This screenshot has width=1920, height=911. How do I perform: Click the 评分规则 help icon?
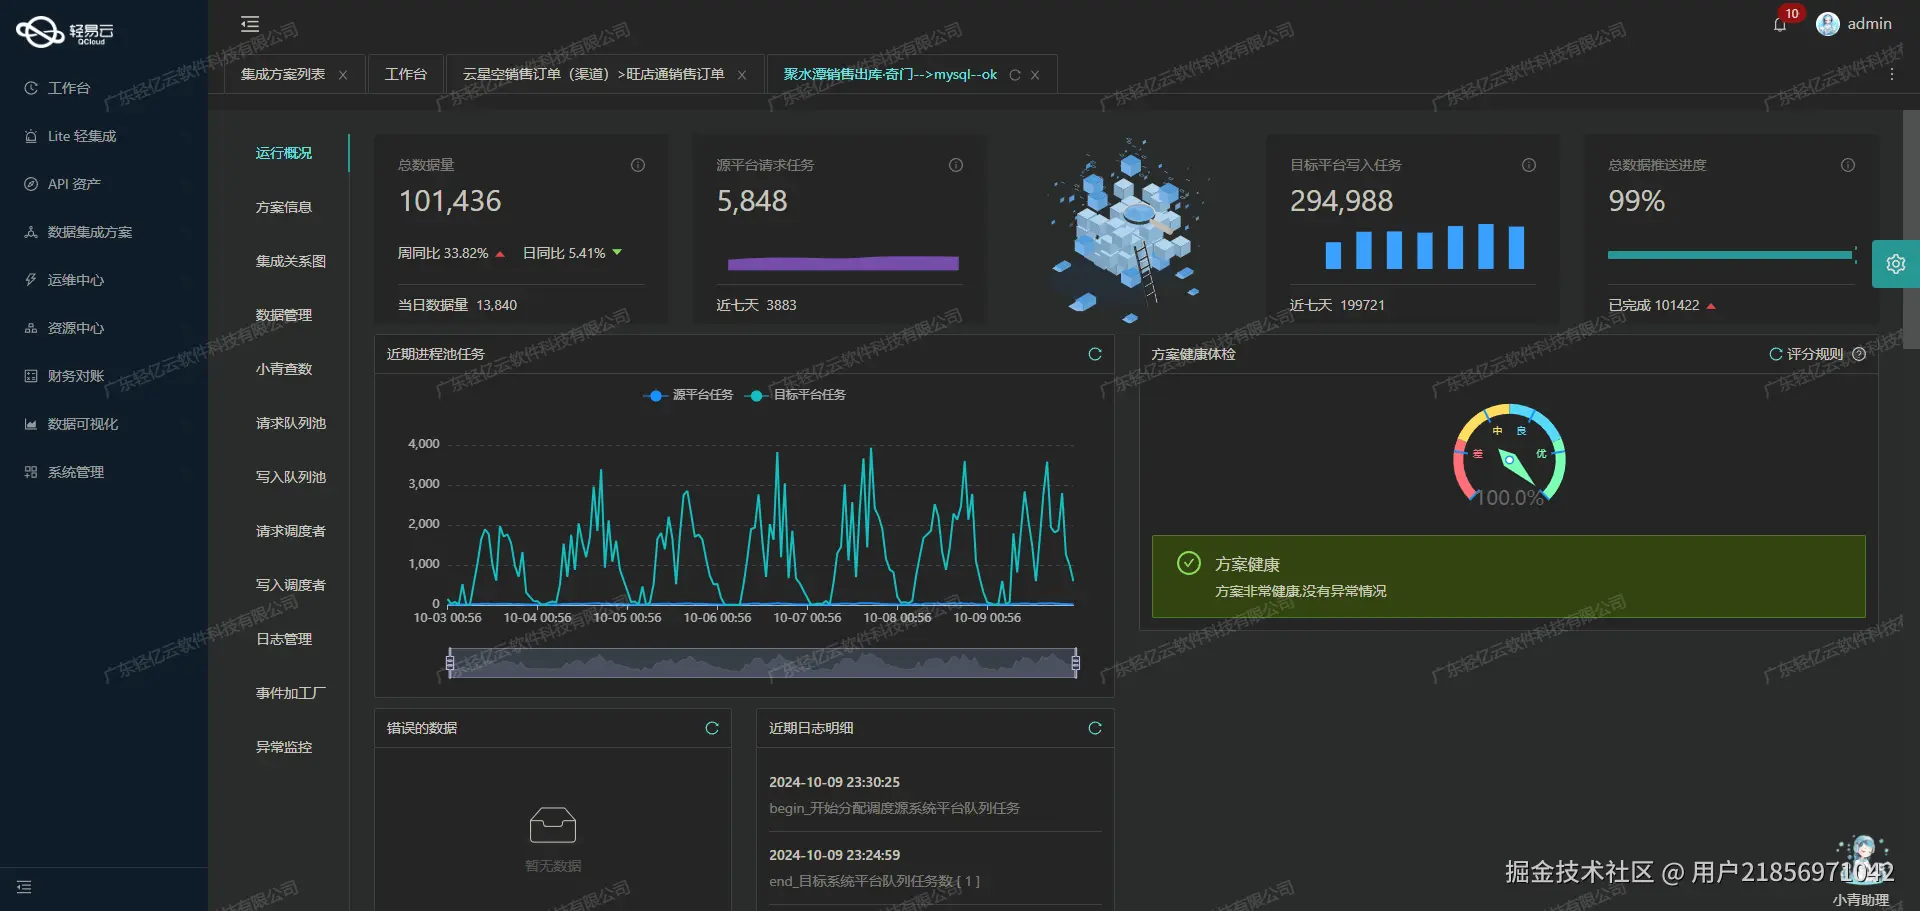pyautogui.click(x=1859, y=354)
